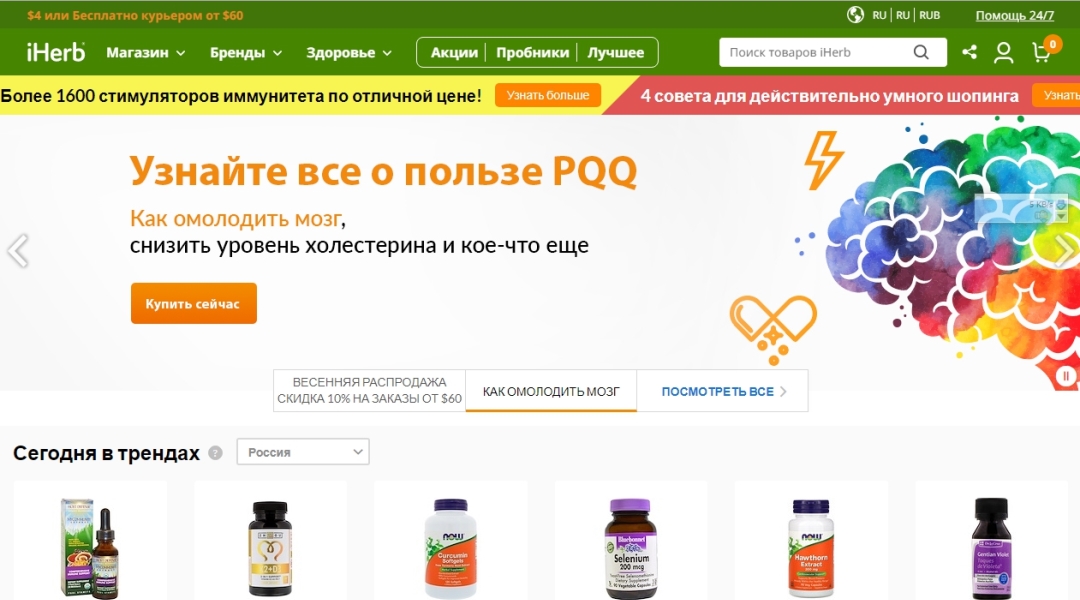Expand the Здоровье dropdown

tap(349, 52)
